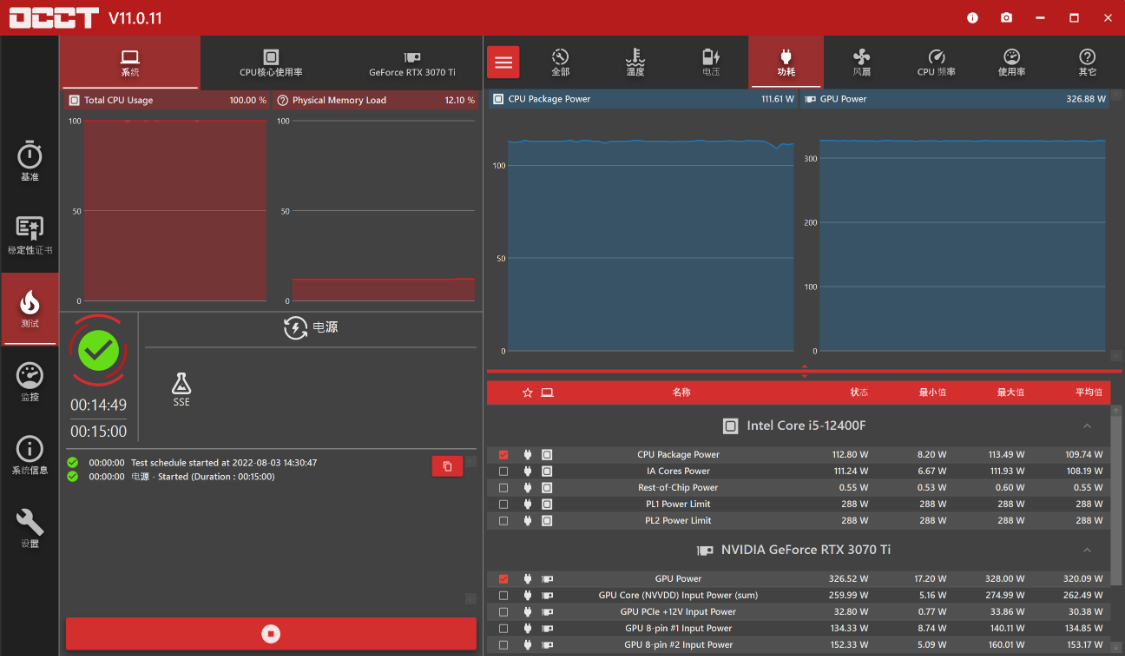Viewport: 1125px width, 656px height.
Task: Click the OCCT logo in title bar
Action: (x=54, y=17)
